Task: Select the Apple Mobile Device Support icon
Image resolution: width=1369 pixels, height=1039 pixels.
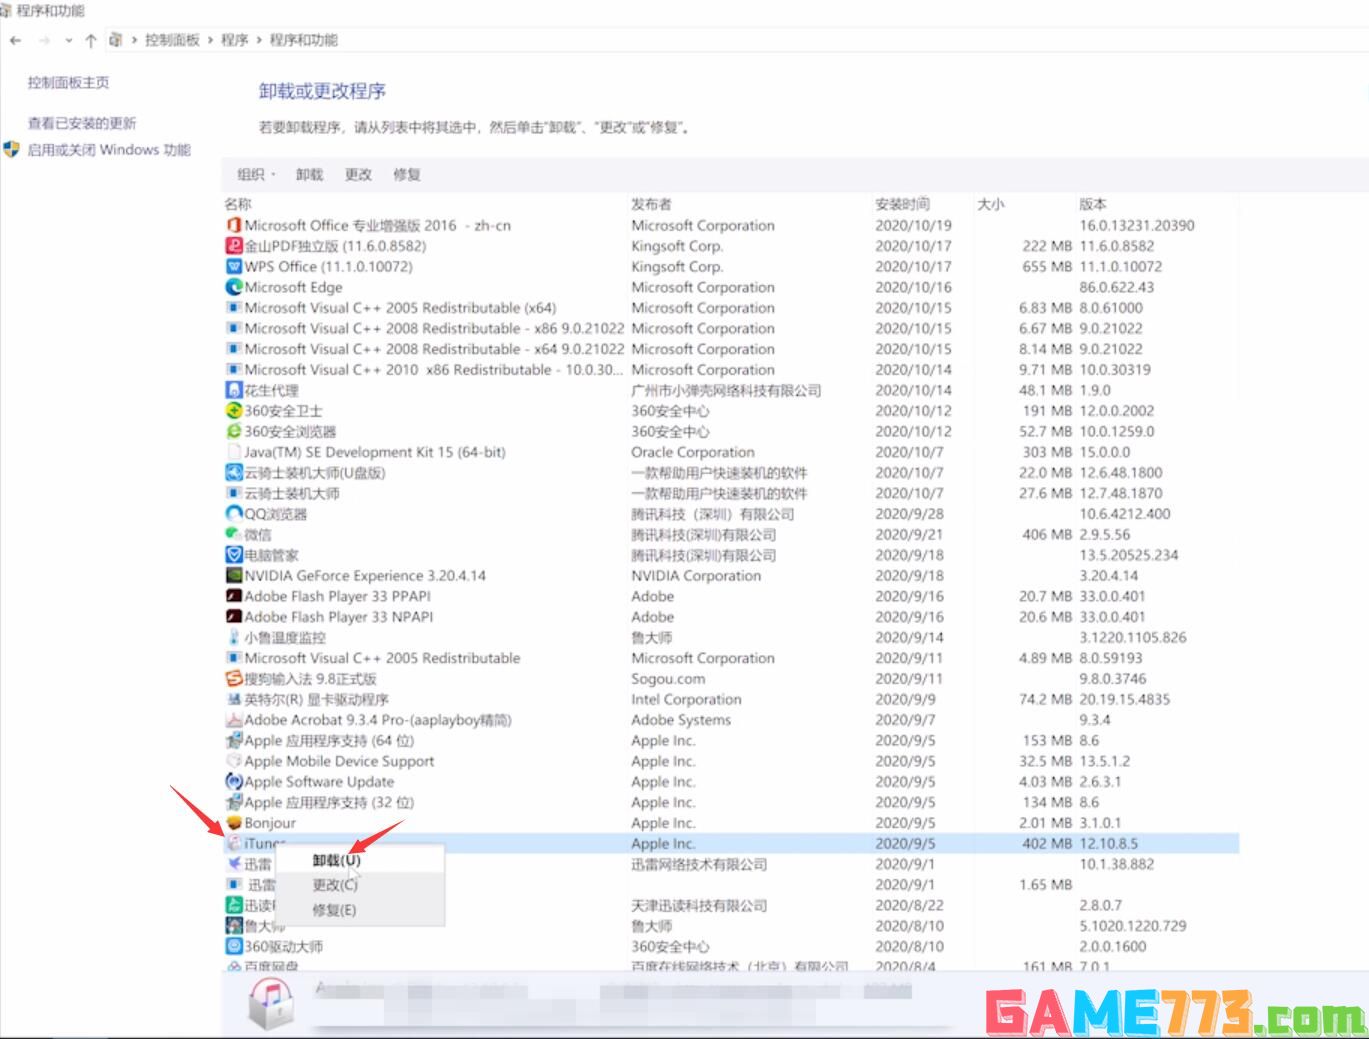Action: [234, 761]
